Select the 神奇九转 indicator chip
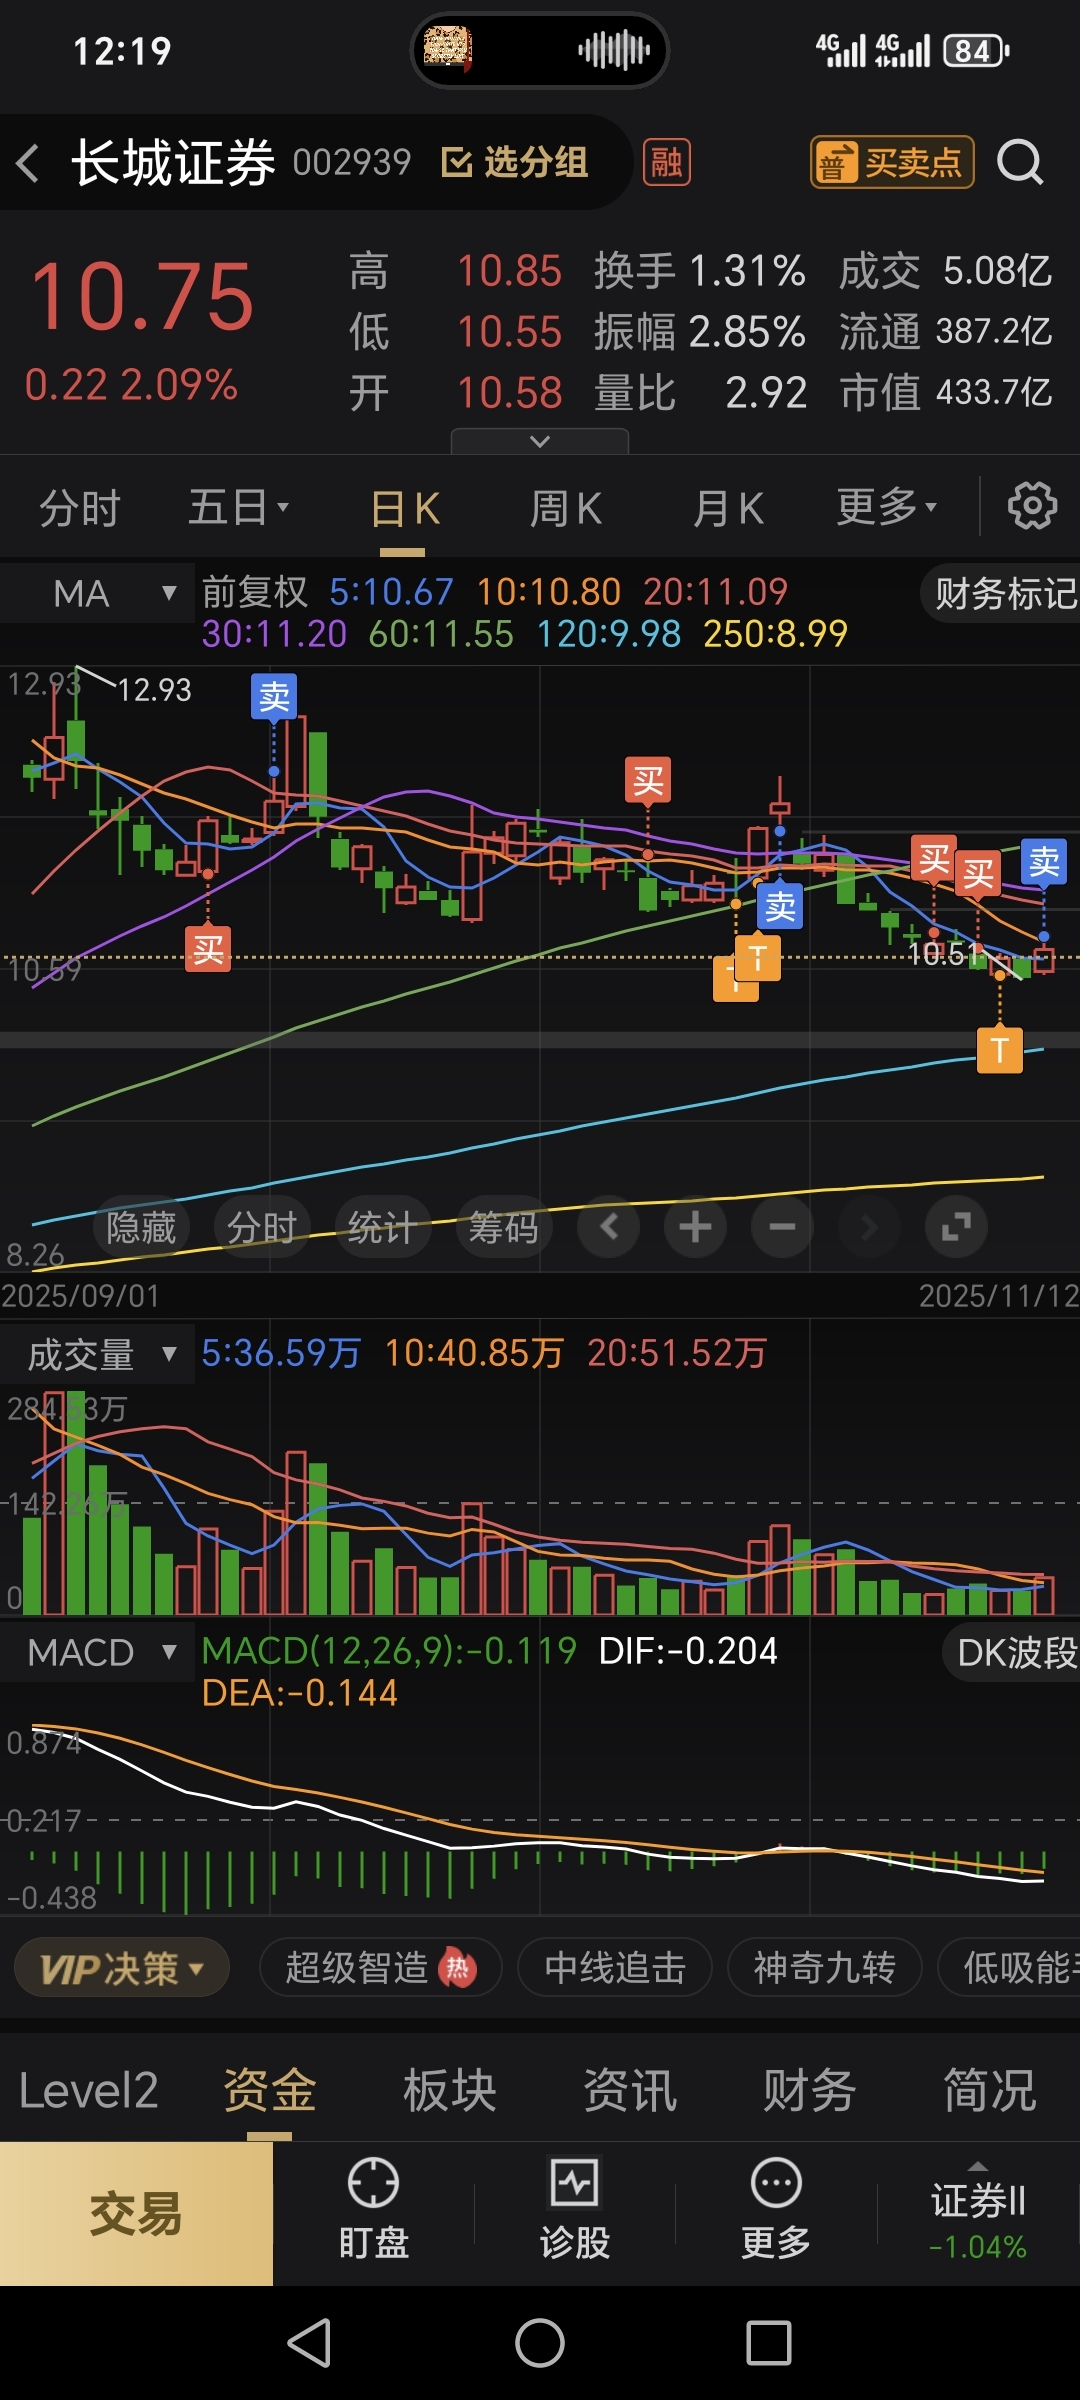Screen dimensions: 1080x2400 point(824,1968)
